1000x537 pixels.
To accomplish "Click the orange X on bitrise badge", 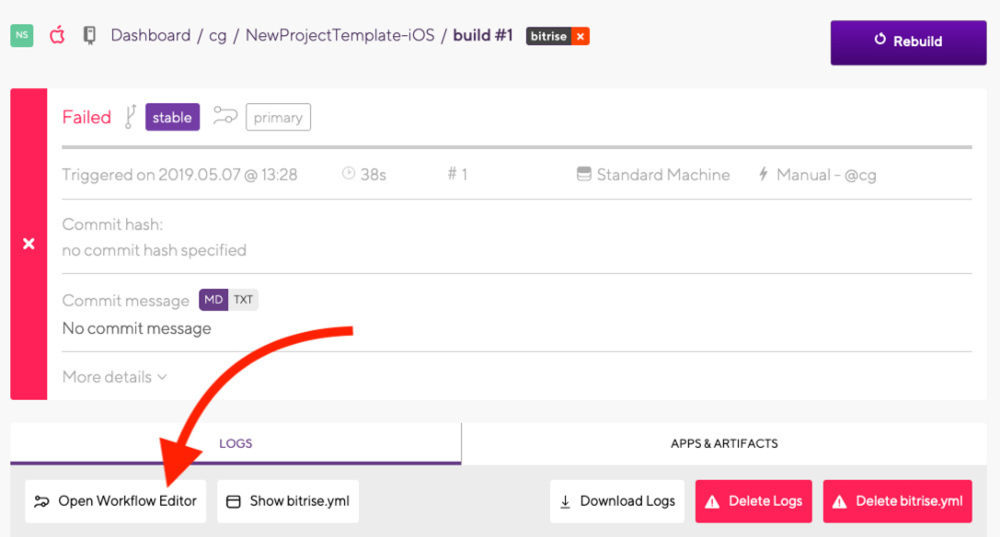I will point(580,36).
